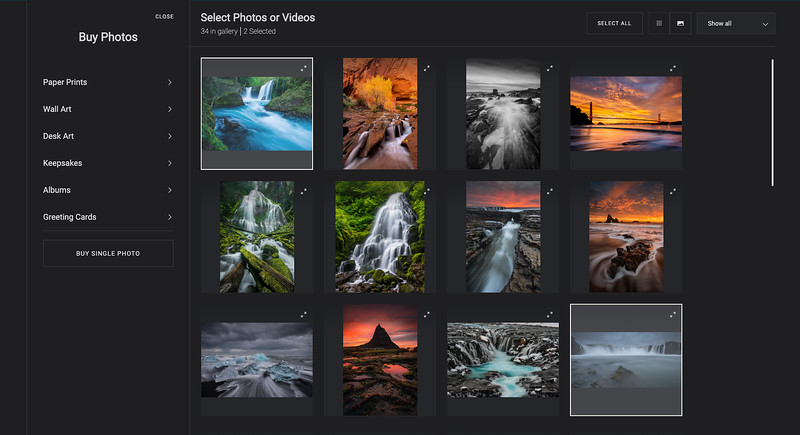Screen dimensions: 800x435
Task: Click the gallery vertical scrollbar
Action: (x=772, y=122)
